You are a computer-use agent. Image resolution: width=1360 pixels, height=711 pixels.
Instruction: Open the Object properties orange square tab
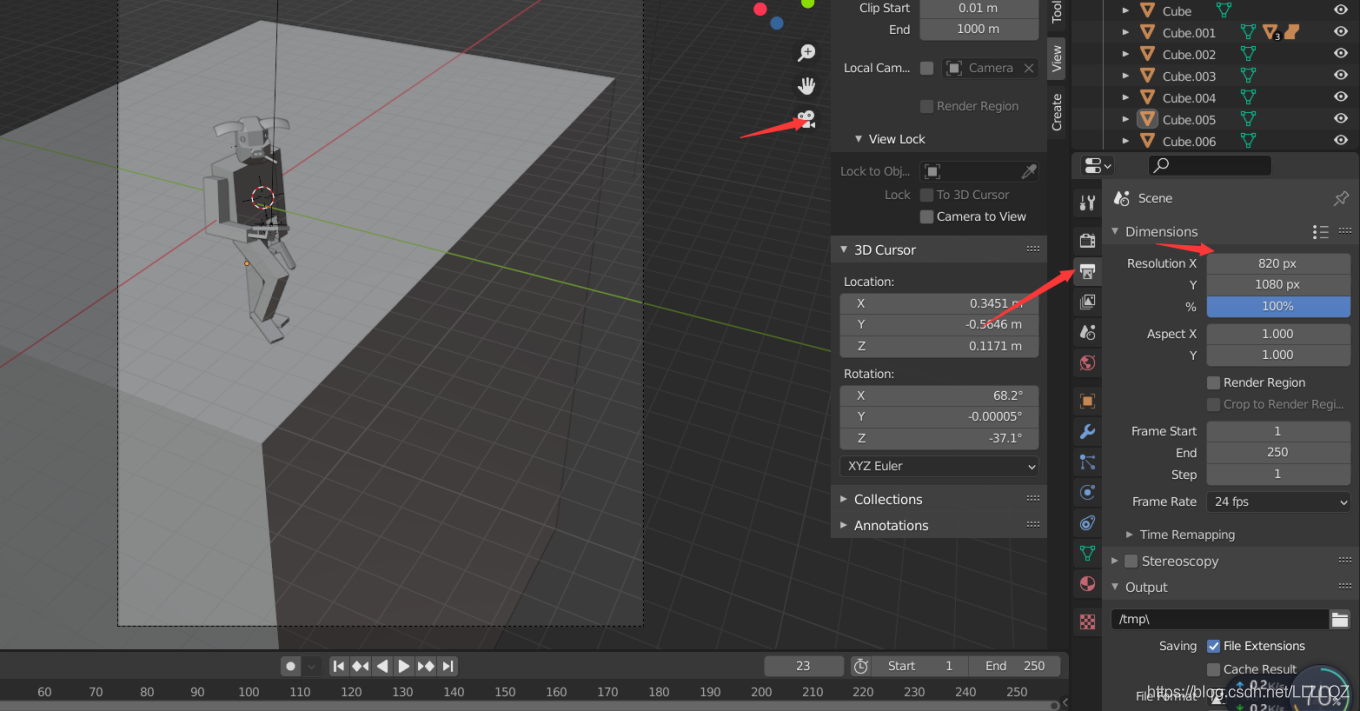pyautogui.click(x=1087, y=401)
